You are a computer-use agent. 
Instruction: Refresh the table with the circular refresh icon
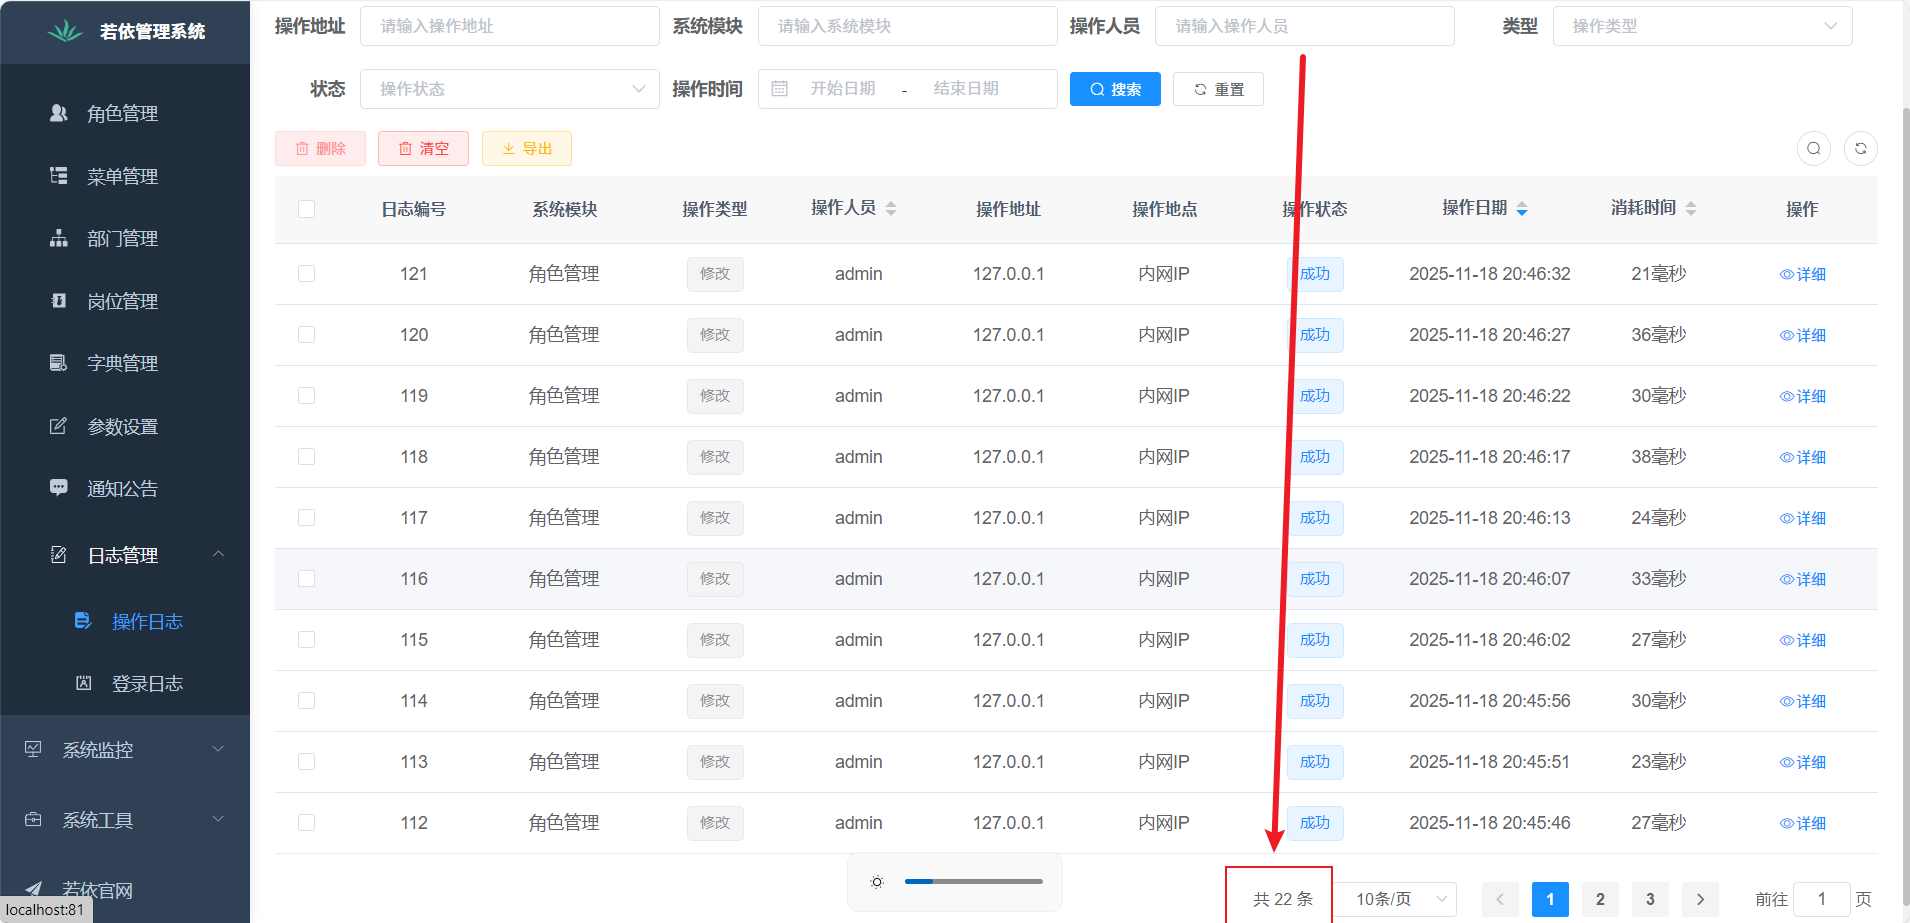coord(1861,149)
